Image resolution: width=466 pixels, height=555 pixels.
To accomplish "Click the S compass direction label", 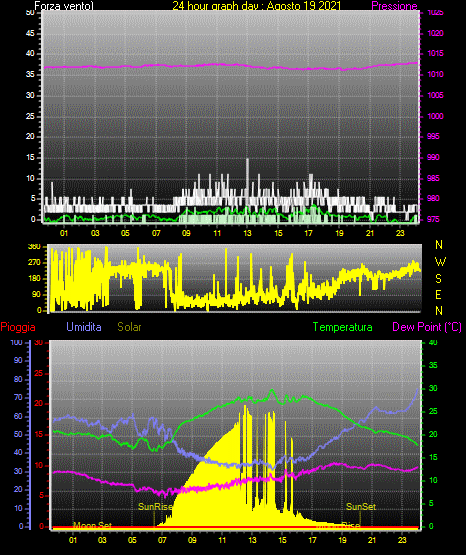I will click(438, 279).
